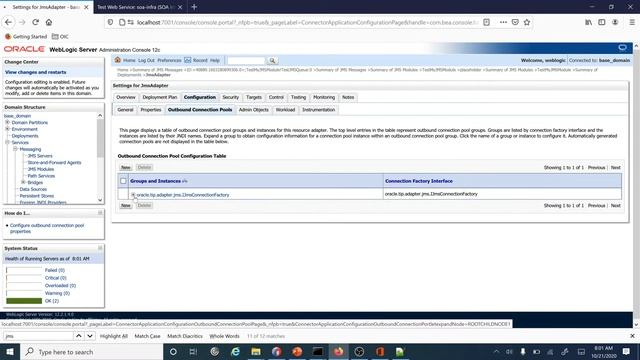640x360 pixels.
Task: Switch to the Workload sub-tab
Action: tap(285, 110)
